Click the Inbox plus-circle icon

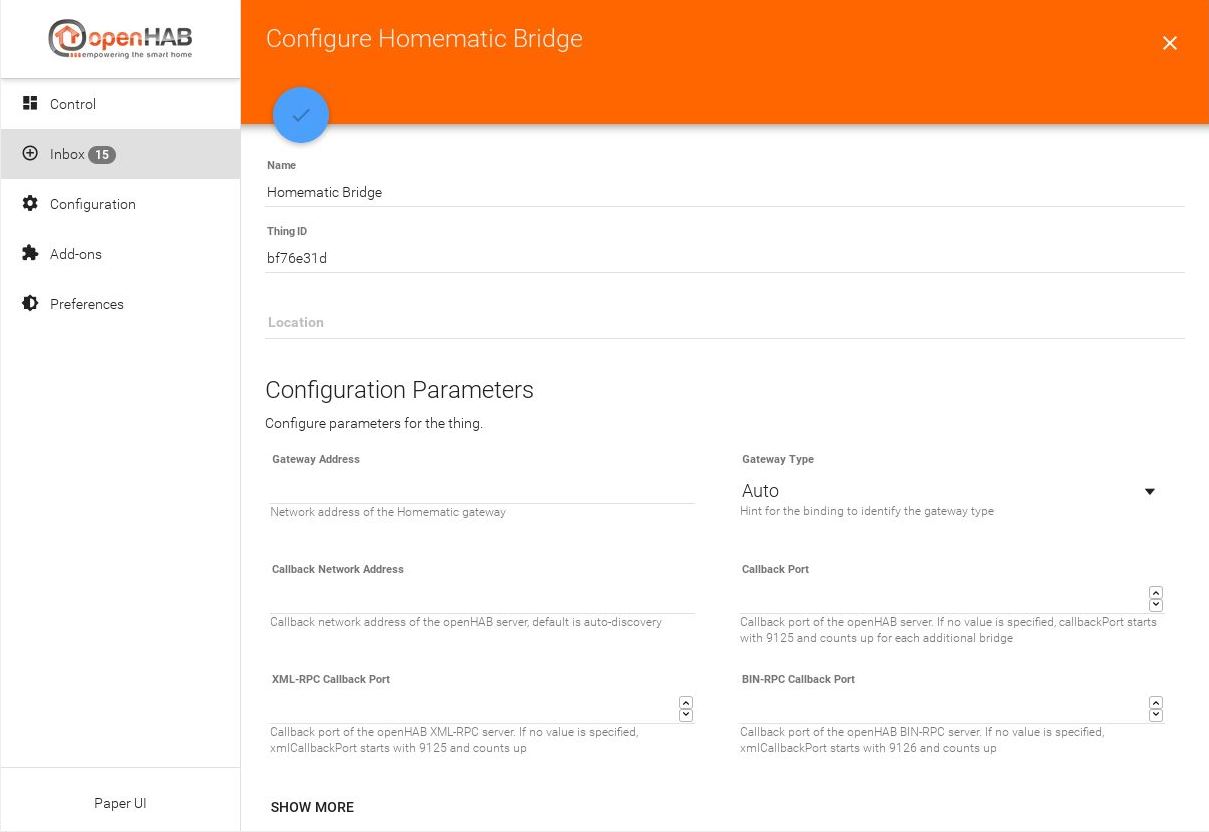click(30, 154)
